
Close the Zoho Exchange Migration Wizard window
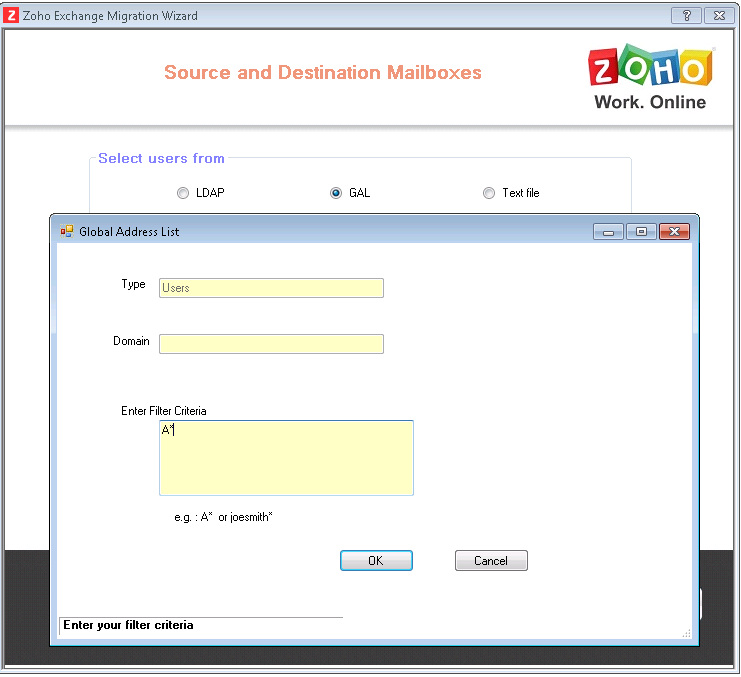(x=719, y=16)
